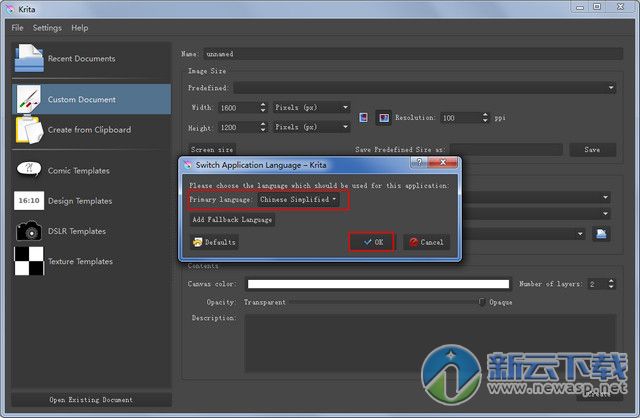Open the Width units Pixels dropdown
This screenshot has width=640, height=418.
point(311,107)
